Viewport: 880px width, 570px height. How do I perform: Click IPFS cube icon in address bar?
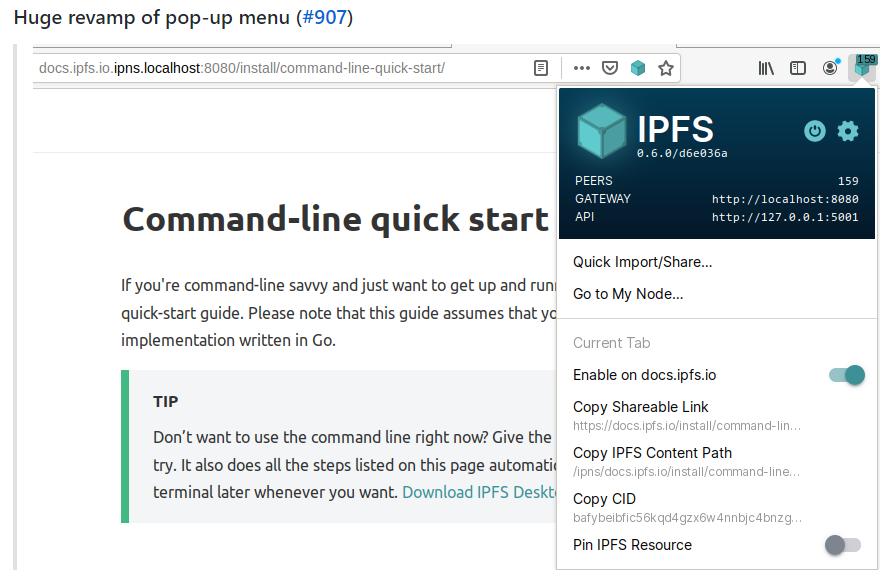[638, 68]
